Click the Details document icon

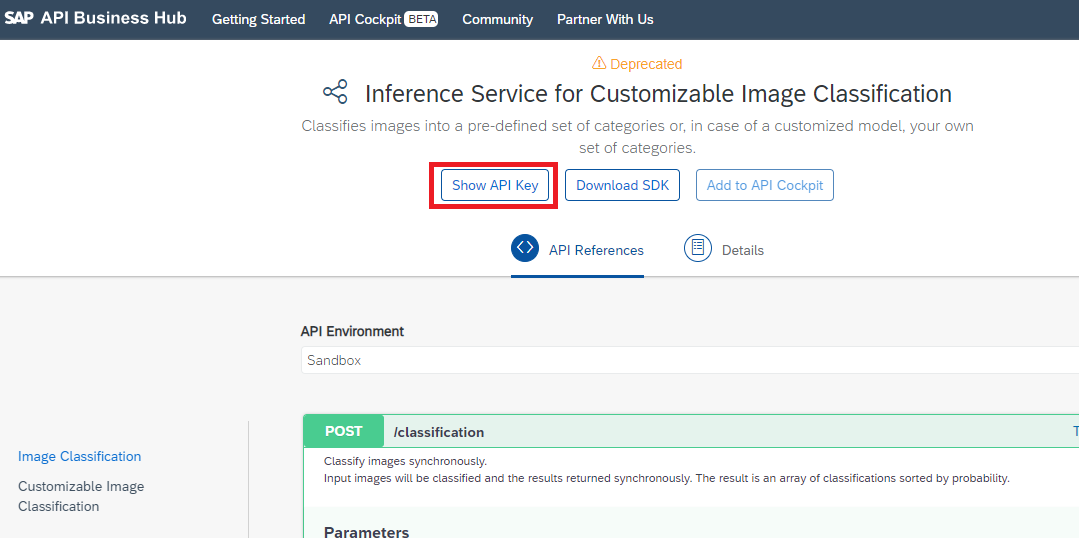(x=698, y=248)
